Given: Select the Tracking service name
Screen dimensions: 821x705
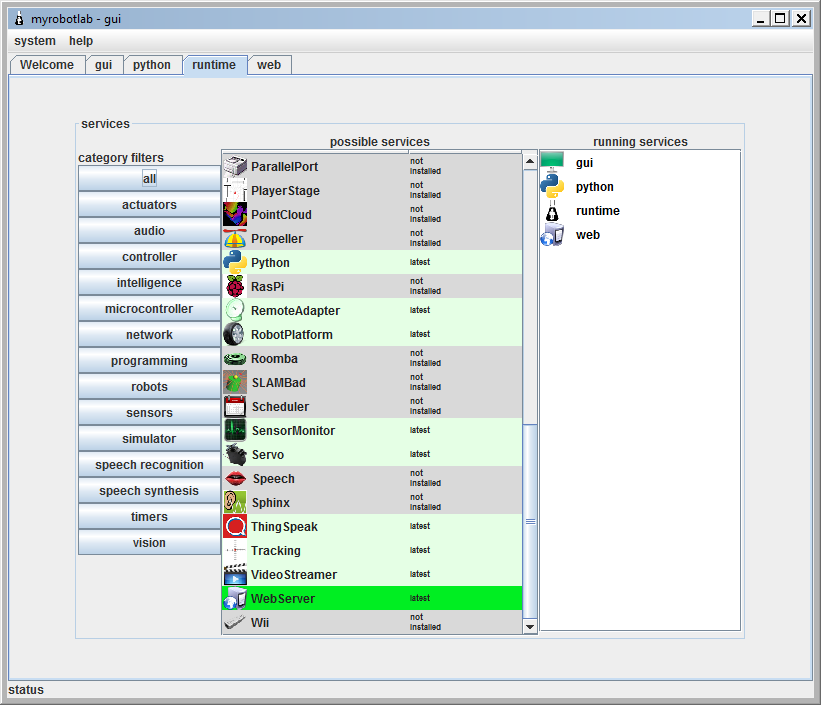Looking at the screenshot, I should [275, 550].
